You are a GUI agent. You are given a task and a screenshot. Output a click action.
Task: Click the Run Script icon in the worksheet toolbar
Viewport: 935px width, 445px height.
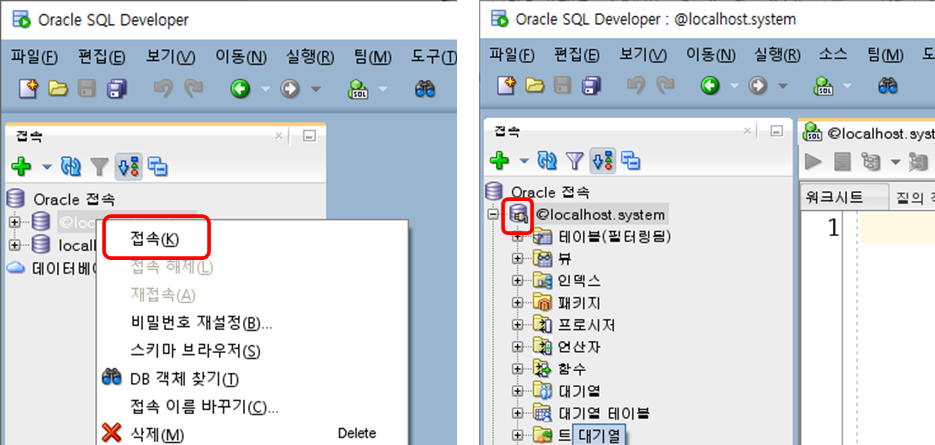coord(842,161)
